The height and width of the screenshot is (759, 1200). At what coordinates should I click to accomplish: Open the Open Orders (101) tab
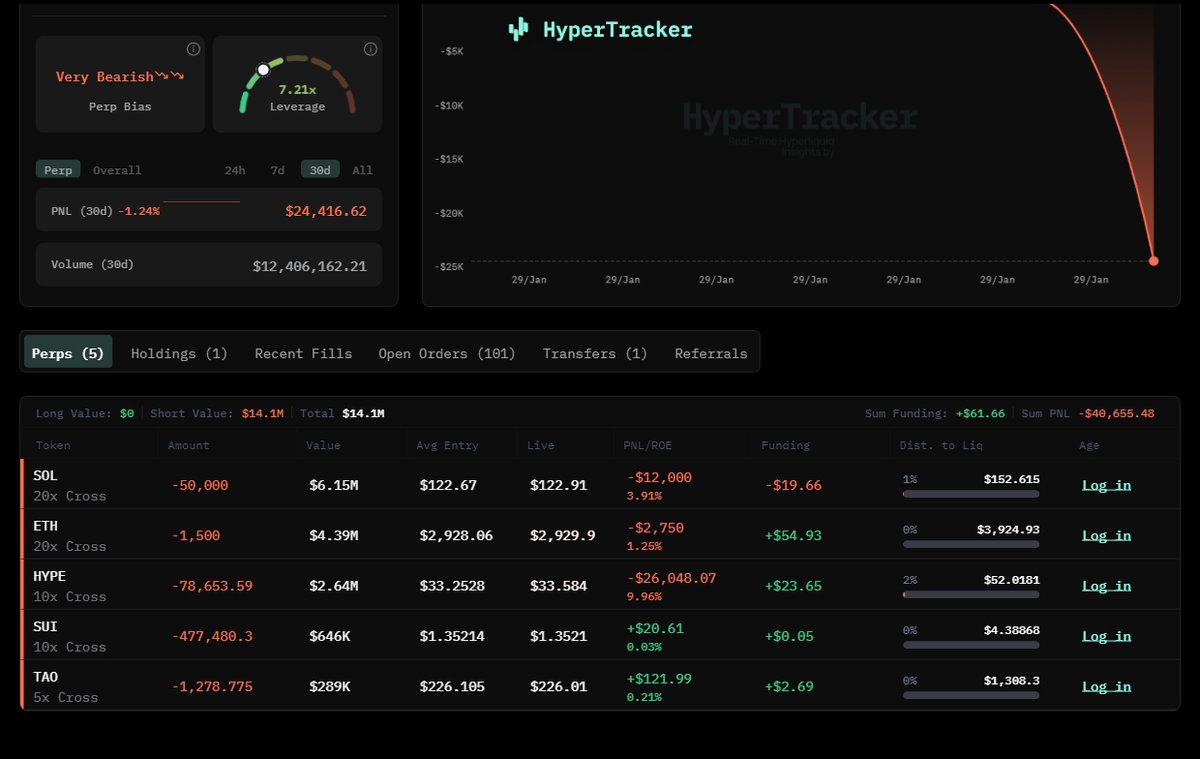pos(447,353)
